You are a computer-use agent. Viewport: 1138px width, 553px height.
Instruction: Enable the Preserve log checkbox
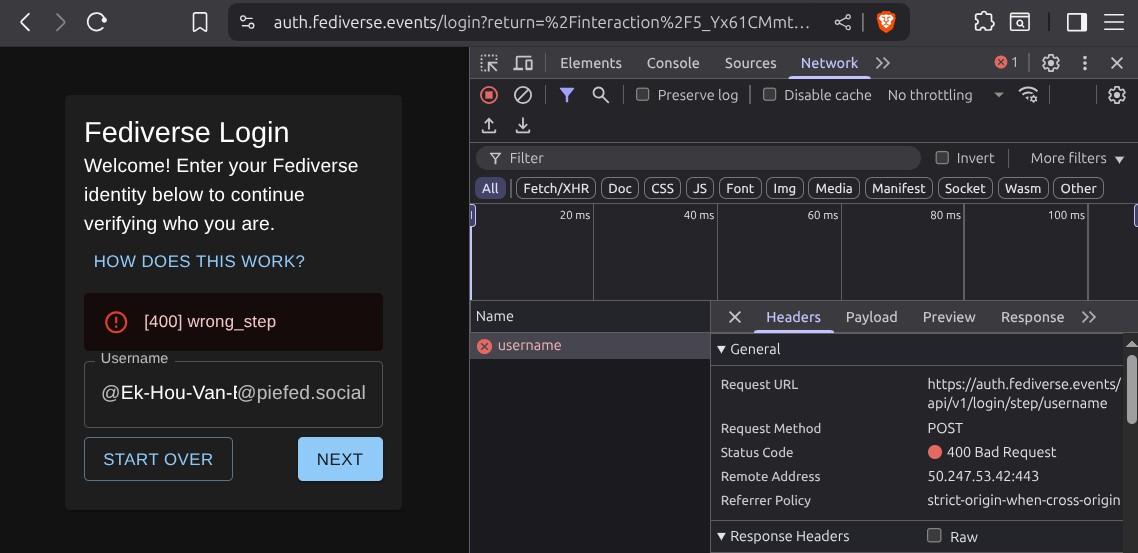(x=643, y=95)
